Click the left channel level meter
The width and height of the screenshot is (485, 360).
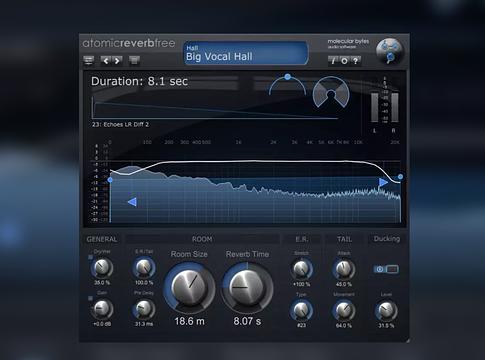tap(375, 107)
